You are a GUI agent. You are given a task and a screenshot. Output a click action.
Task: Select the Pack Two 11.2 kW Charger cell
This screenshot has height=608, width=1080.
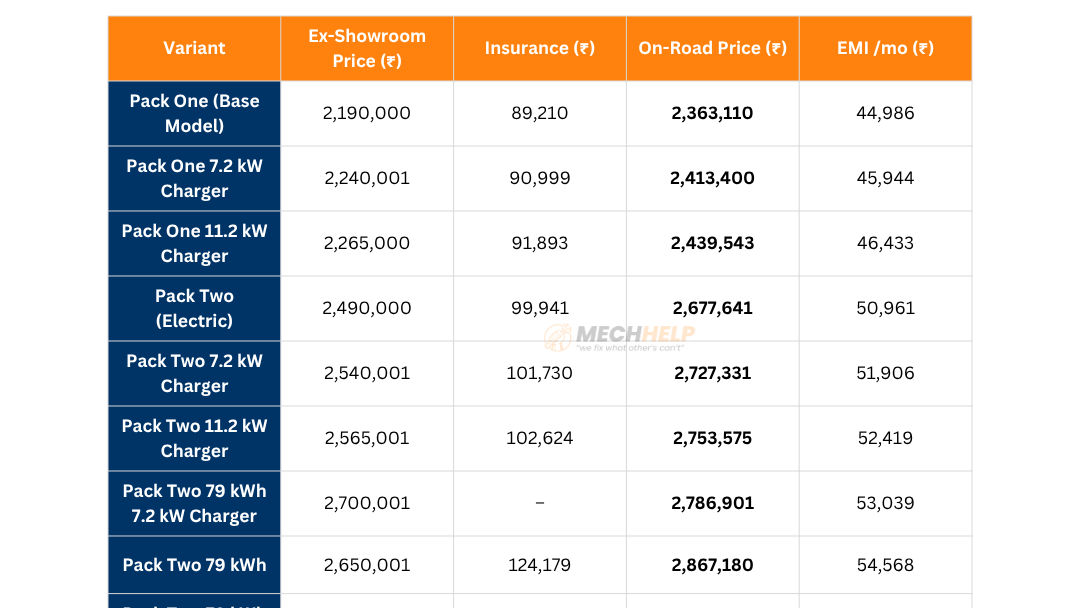[x=194, y=438]
